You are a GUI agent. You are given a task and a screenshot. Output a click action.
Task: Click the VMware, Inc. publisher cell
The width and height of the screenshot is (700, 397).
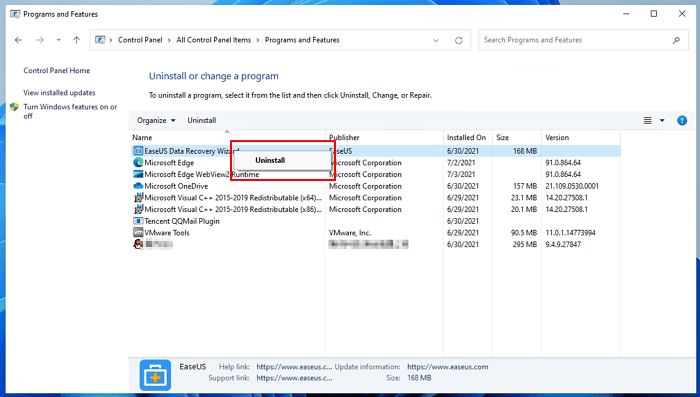coord(350,233)
